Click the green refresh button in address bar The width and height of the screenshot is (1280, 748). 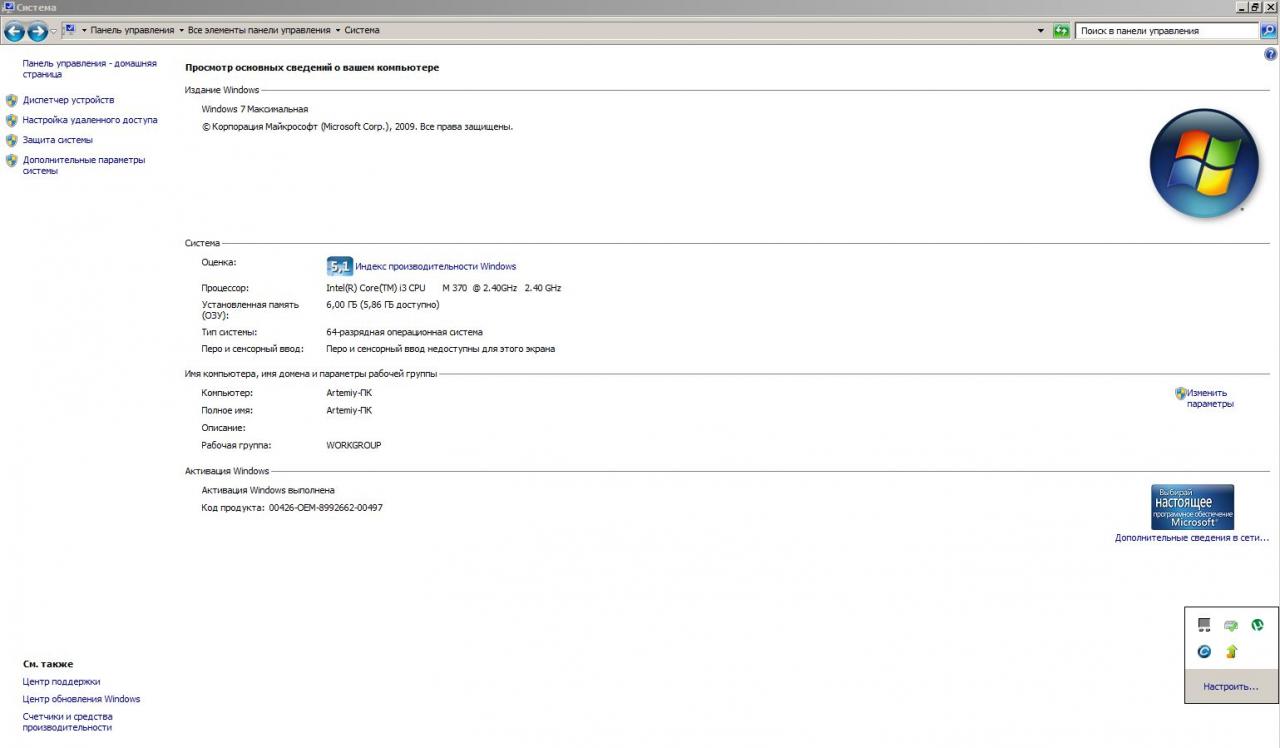coord(1061,31)
